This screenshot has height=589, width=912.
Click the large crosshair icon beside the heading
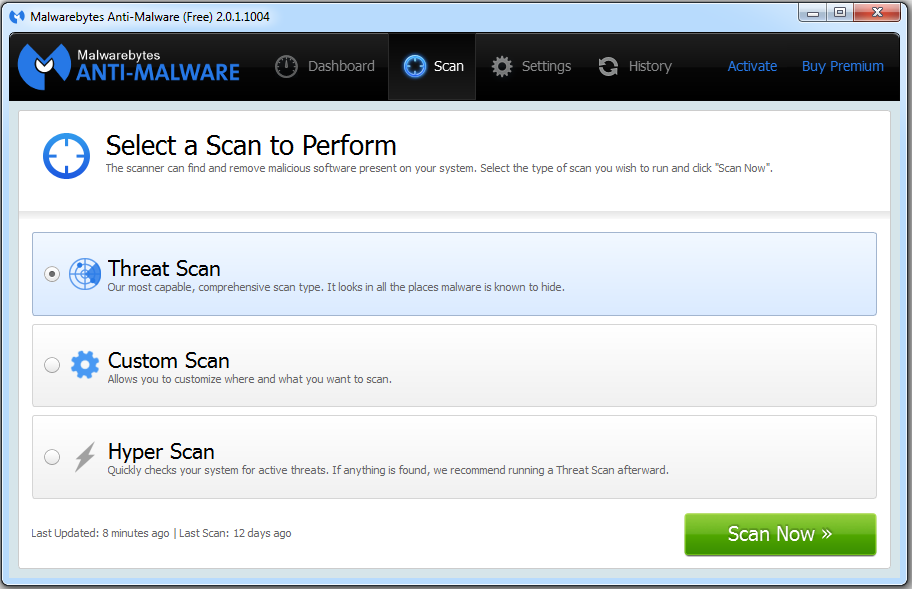(66, 155)
